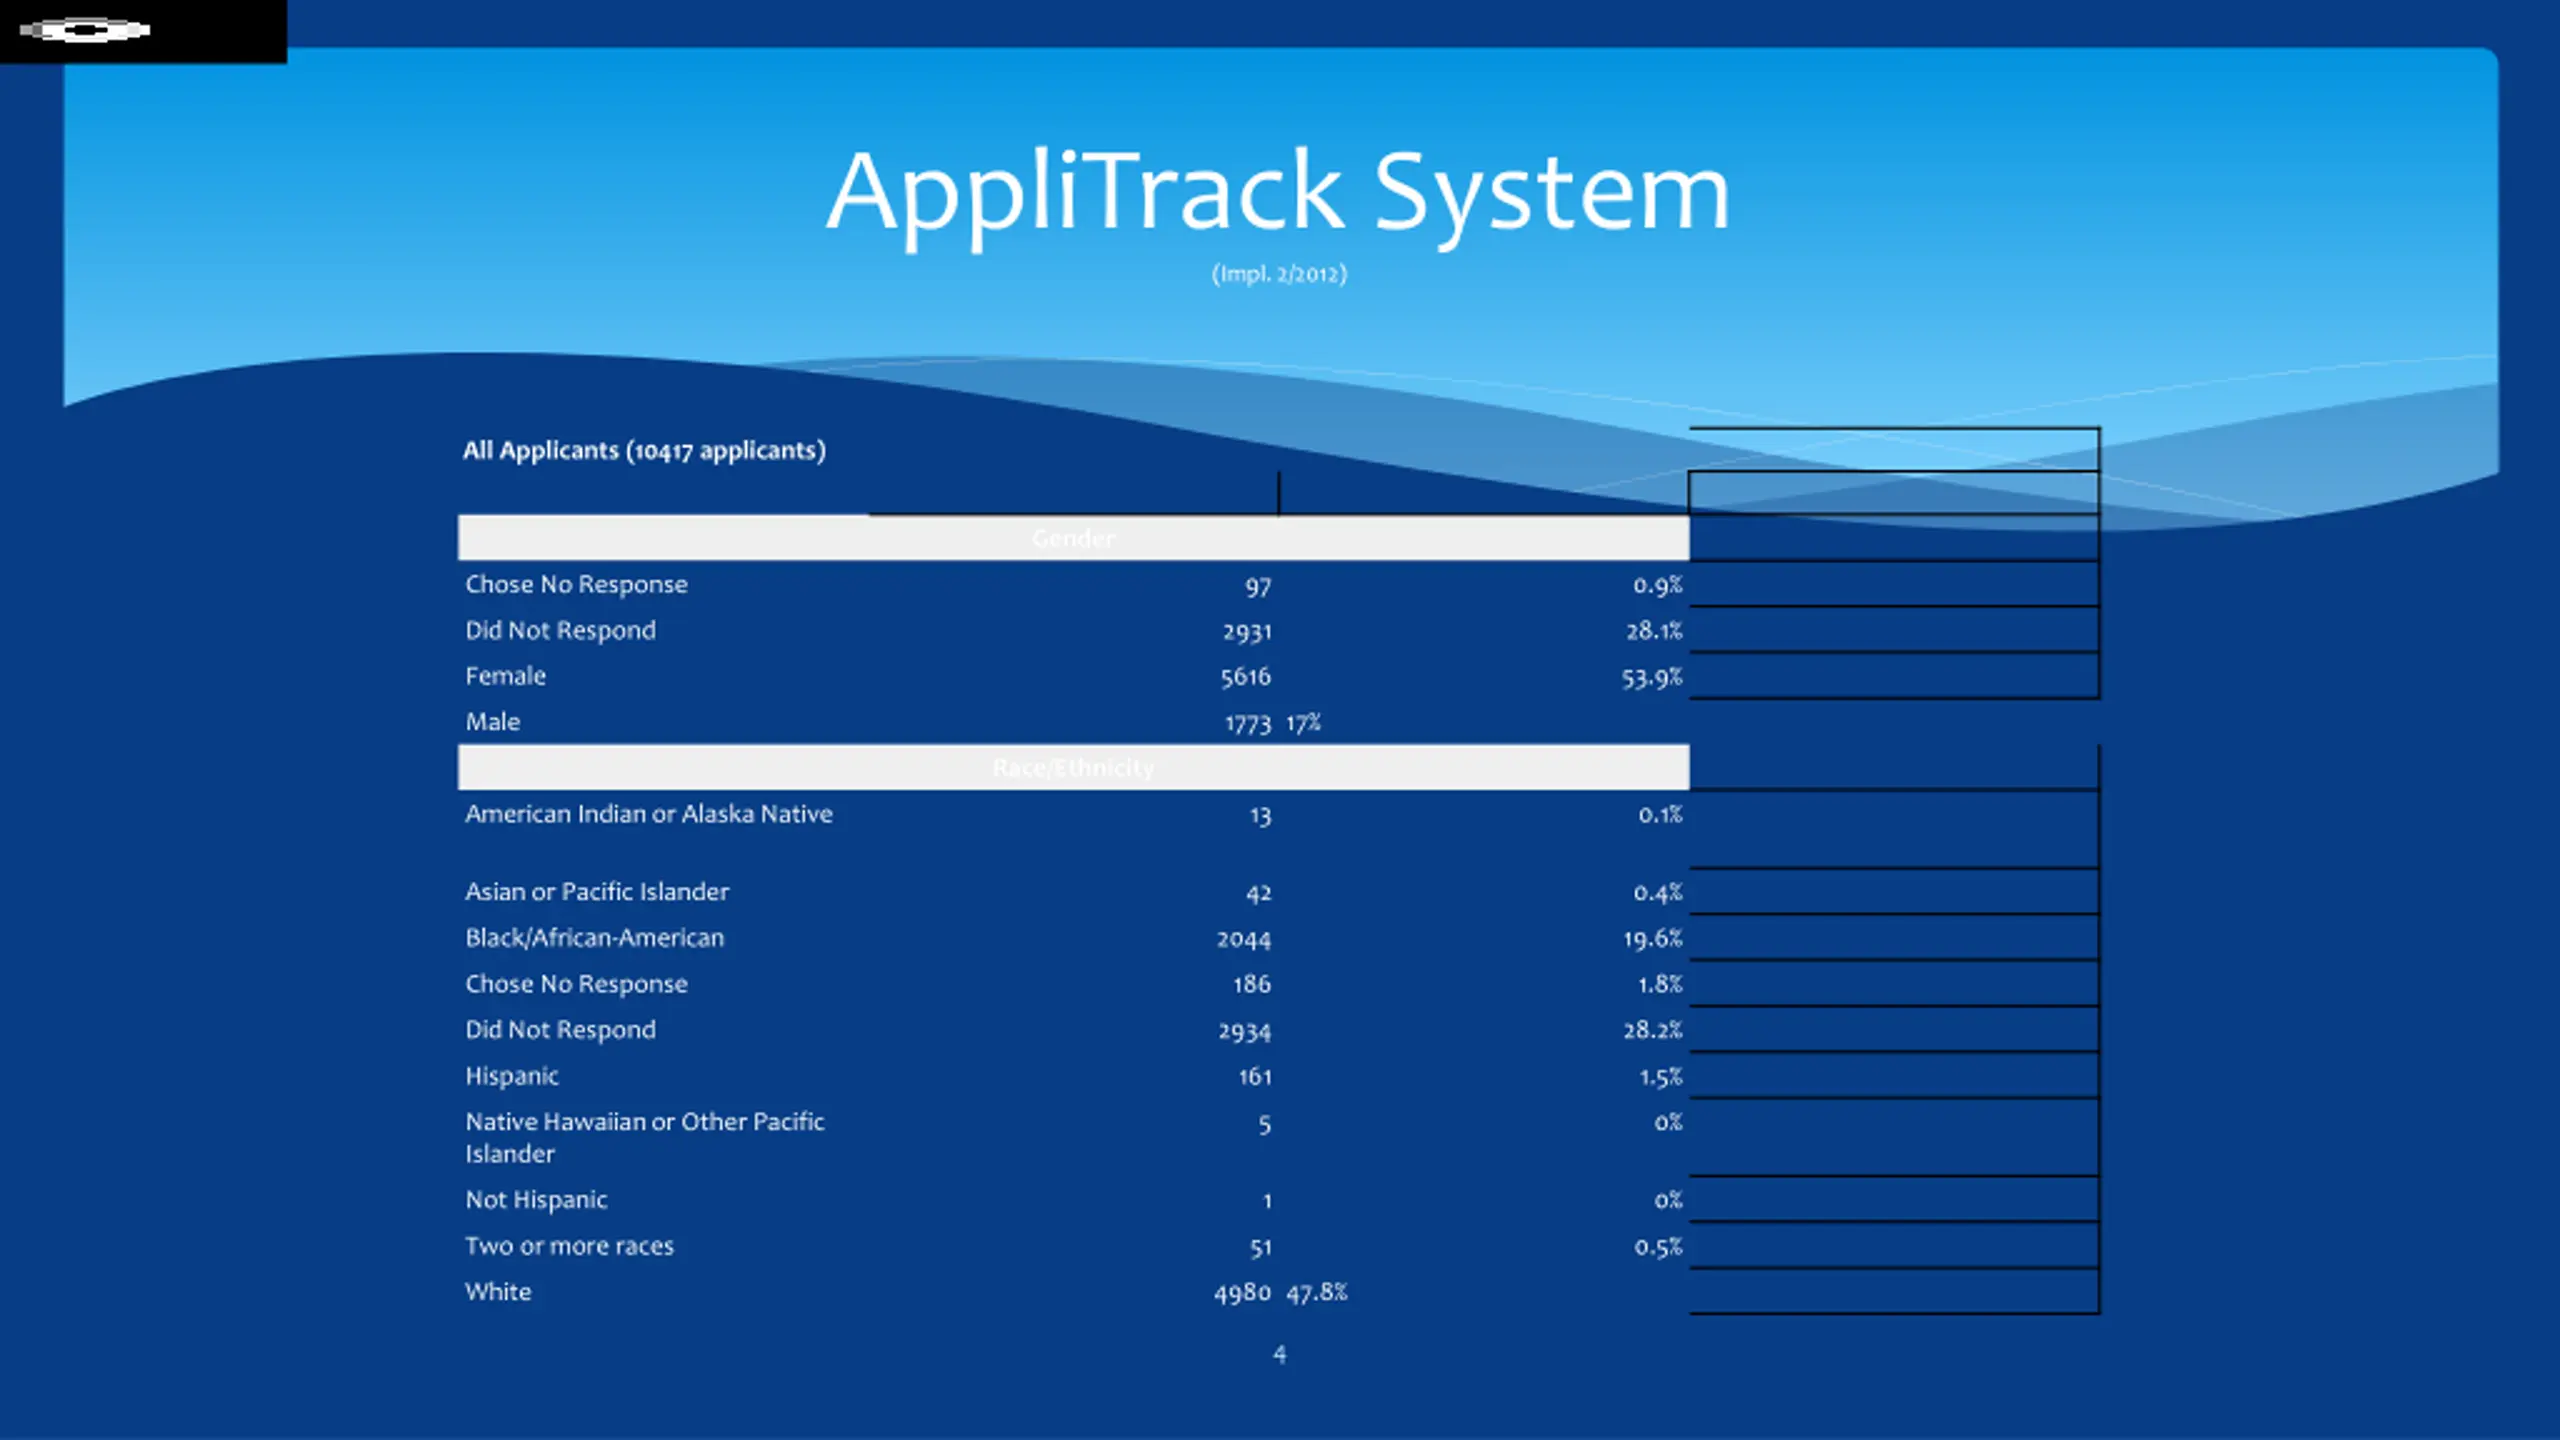Screen dimensions: 2560x1440
Task: Click the Black/African-American count 2044
Action: tap(1243, 939)
